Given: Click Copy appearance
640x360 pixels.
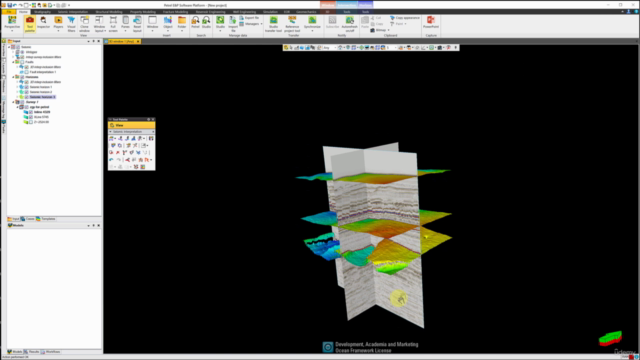Looking at the screenshot, I should pos(404,18).
